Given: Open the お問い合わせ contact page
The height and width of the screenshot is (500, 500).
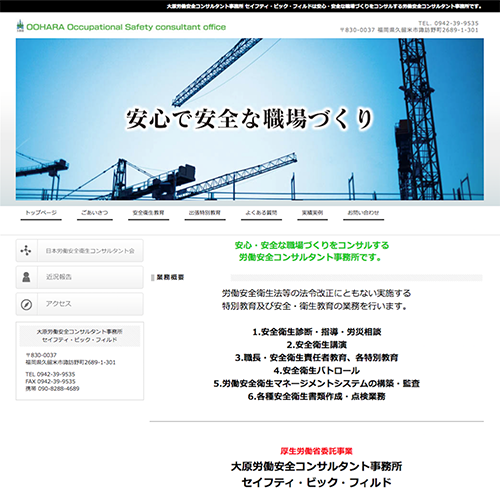Looking at the screenshot, I should point(363,213).
